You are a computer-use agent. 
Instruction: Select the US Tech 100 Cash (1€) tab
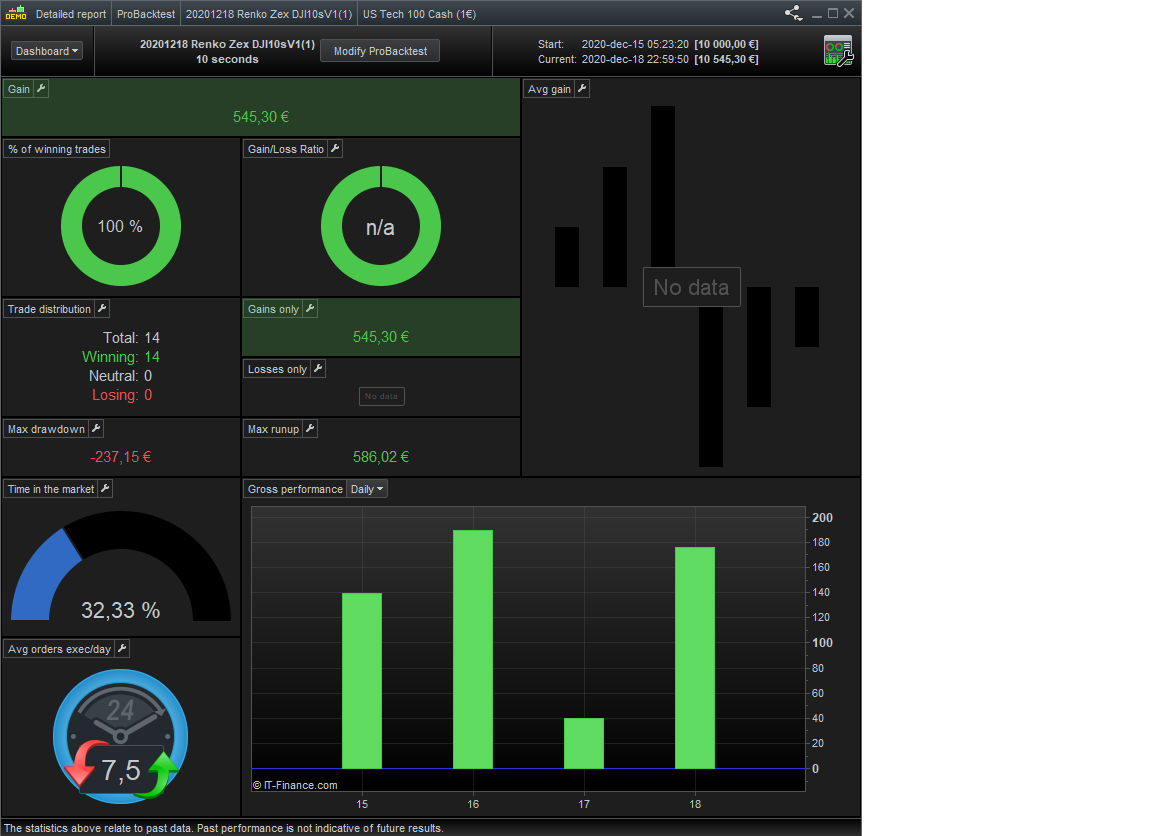click(420, 14)
